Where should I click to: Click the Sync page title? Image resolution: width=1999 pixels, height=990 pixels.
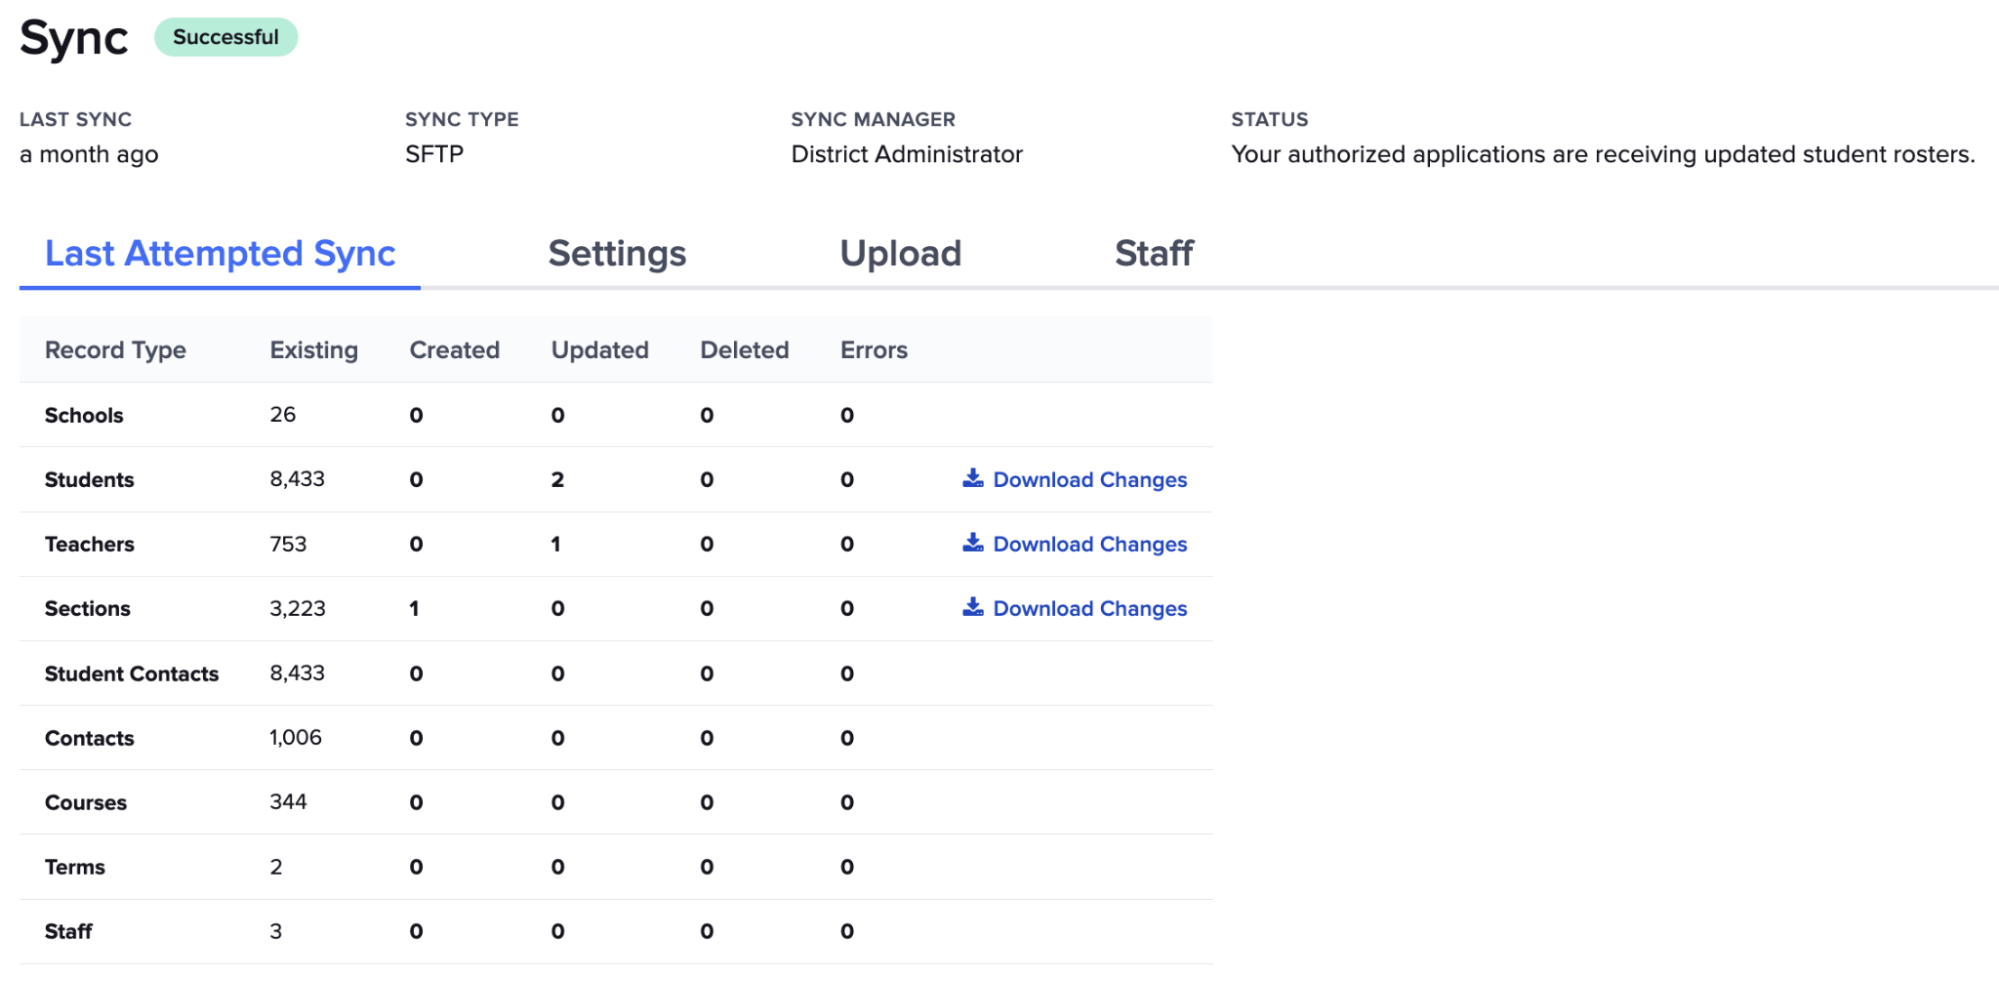73,37
